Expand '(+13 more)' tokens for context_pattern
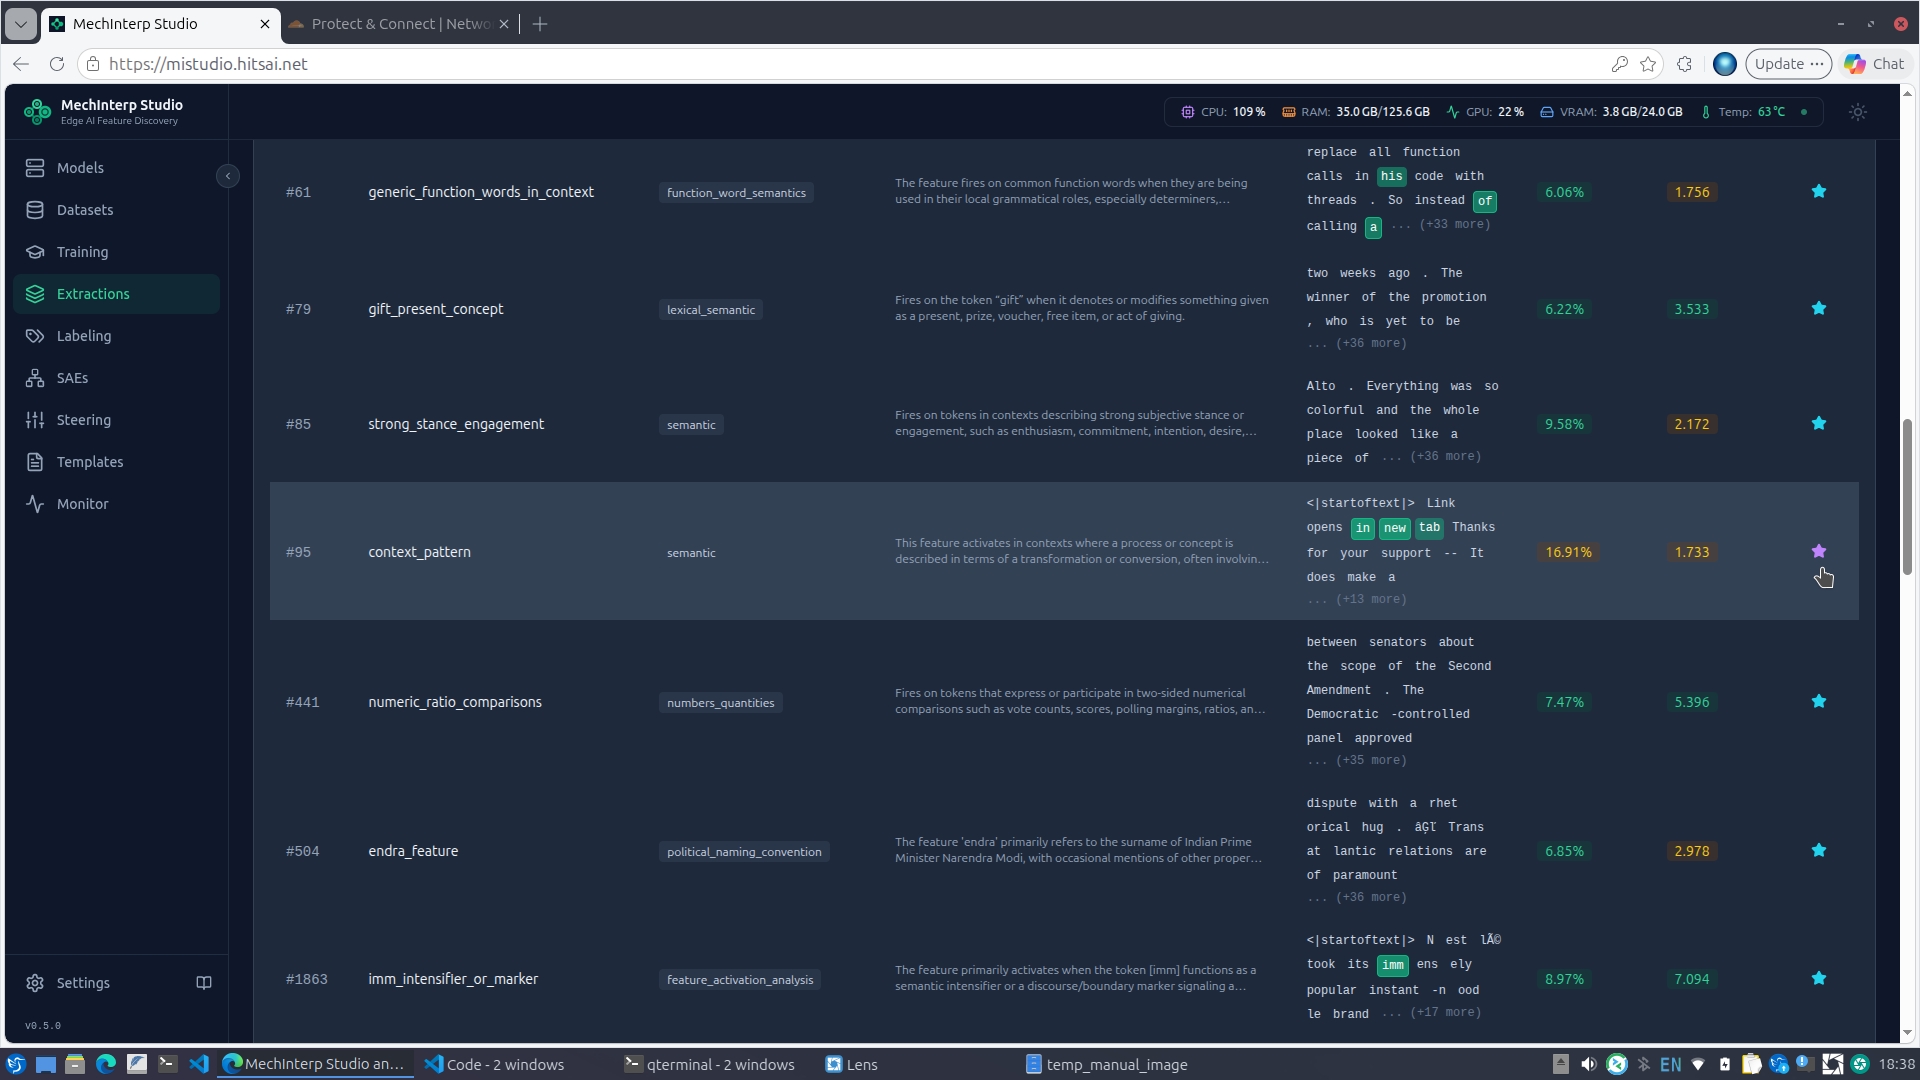 pos(1370,599)
